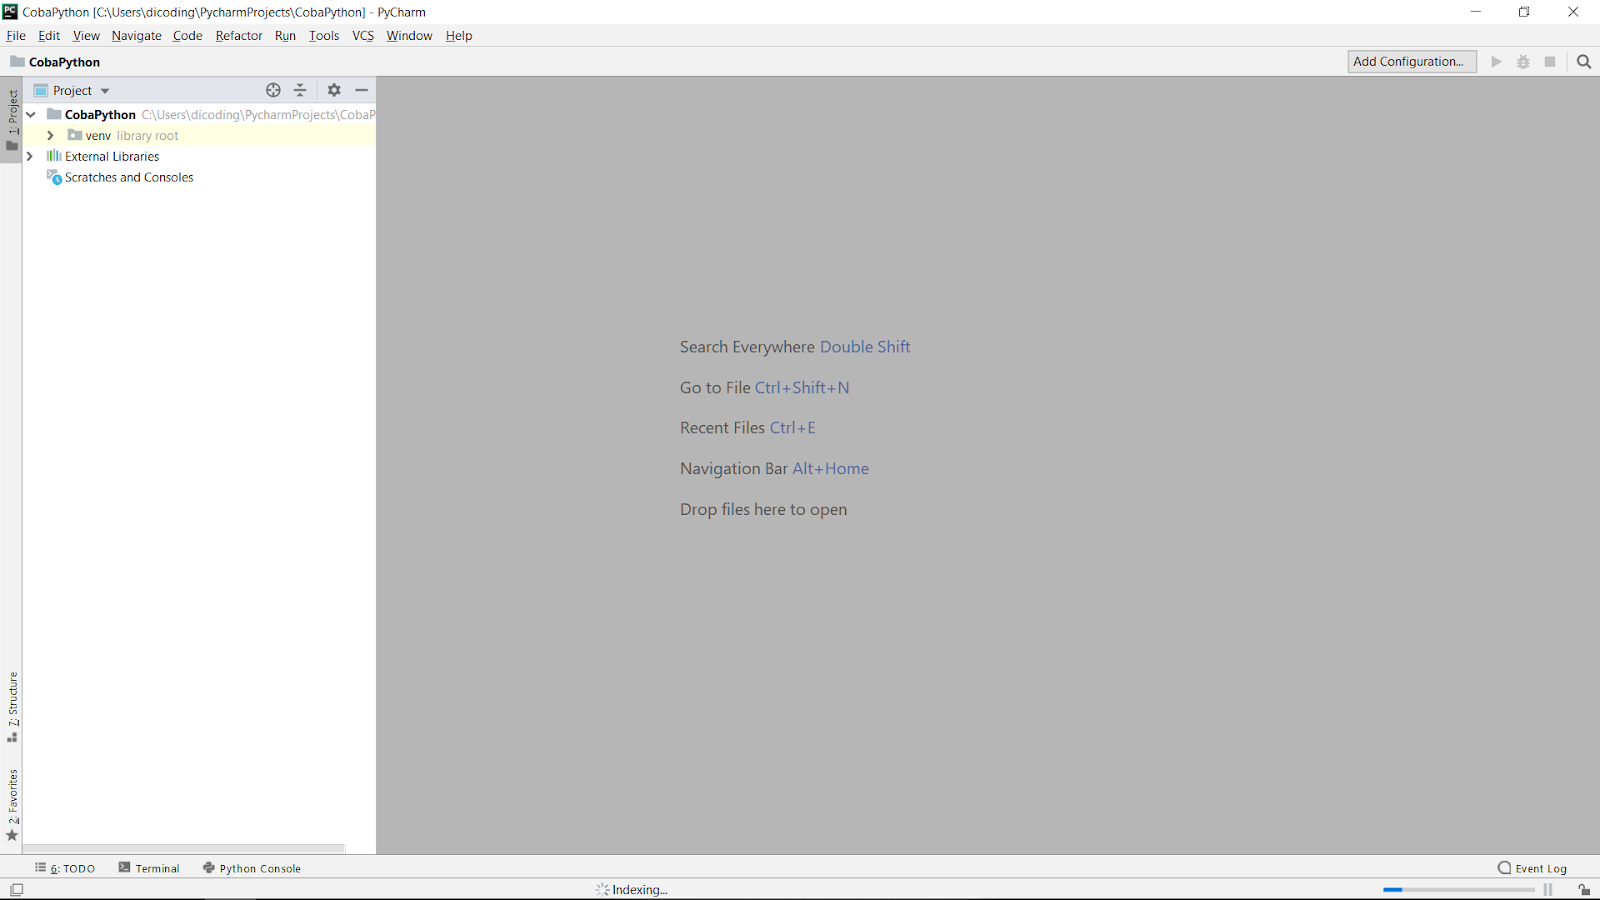Click the Locate/Select Opened File target icon
The width and height of the screenshot is (1600, 900).
(273, 90)
